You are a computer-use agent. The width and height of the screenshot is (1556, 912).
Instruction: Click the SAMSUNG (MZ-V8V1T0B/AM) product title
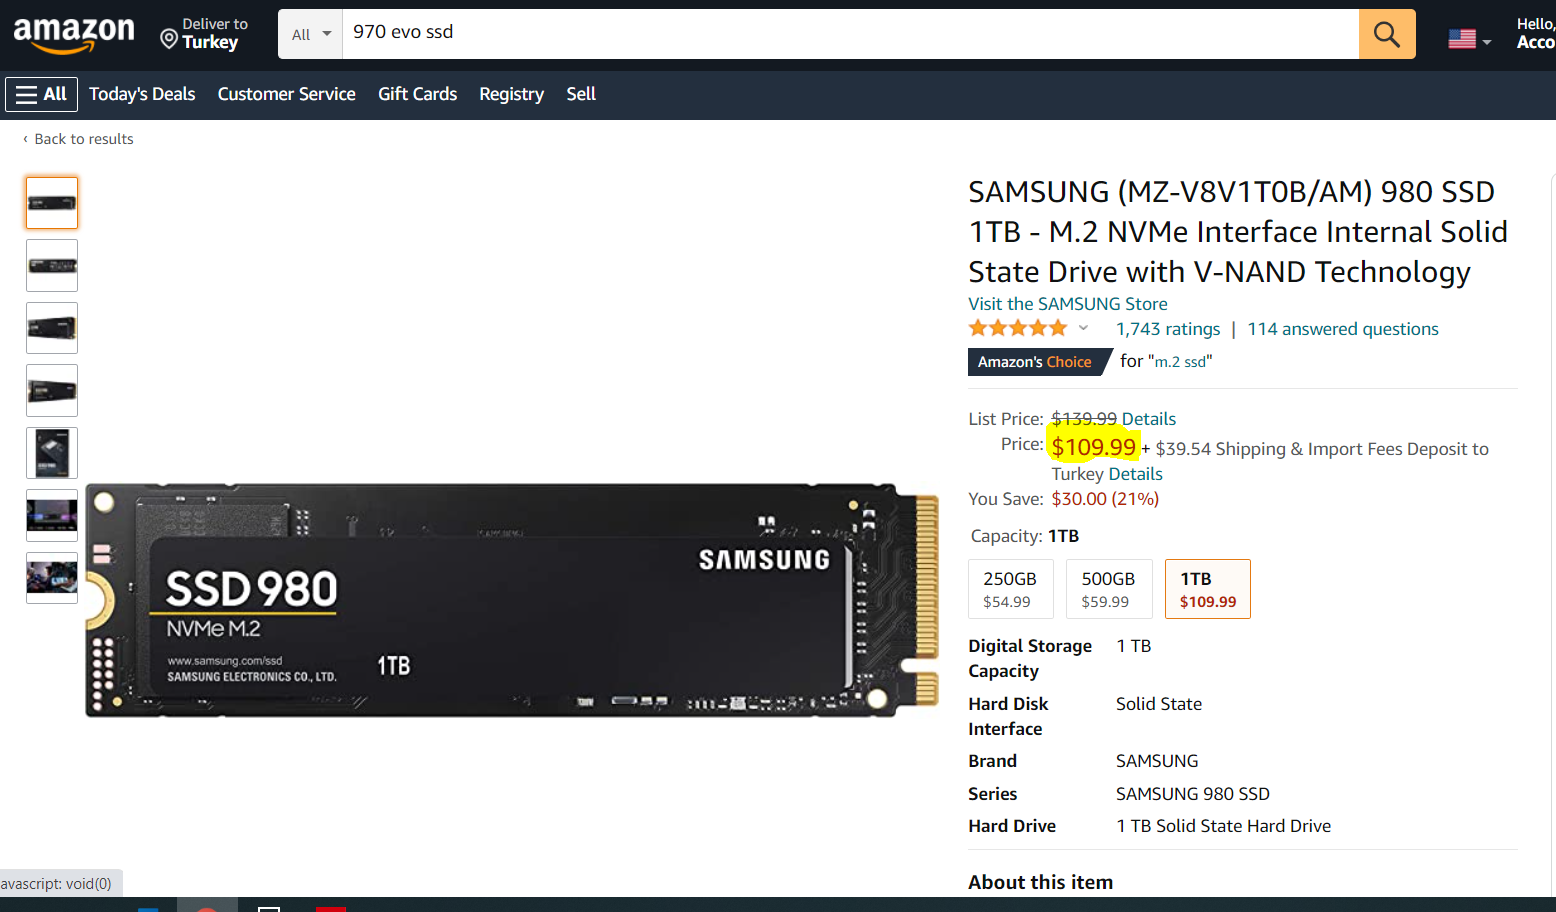click(x=1238, y=232)
